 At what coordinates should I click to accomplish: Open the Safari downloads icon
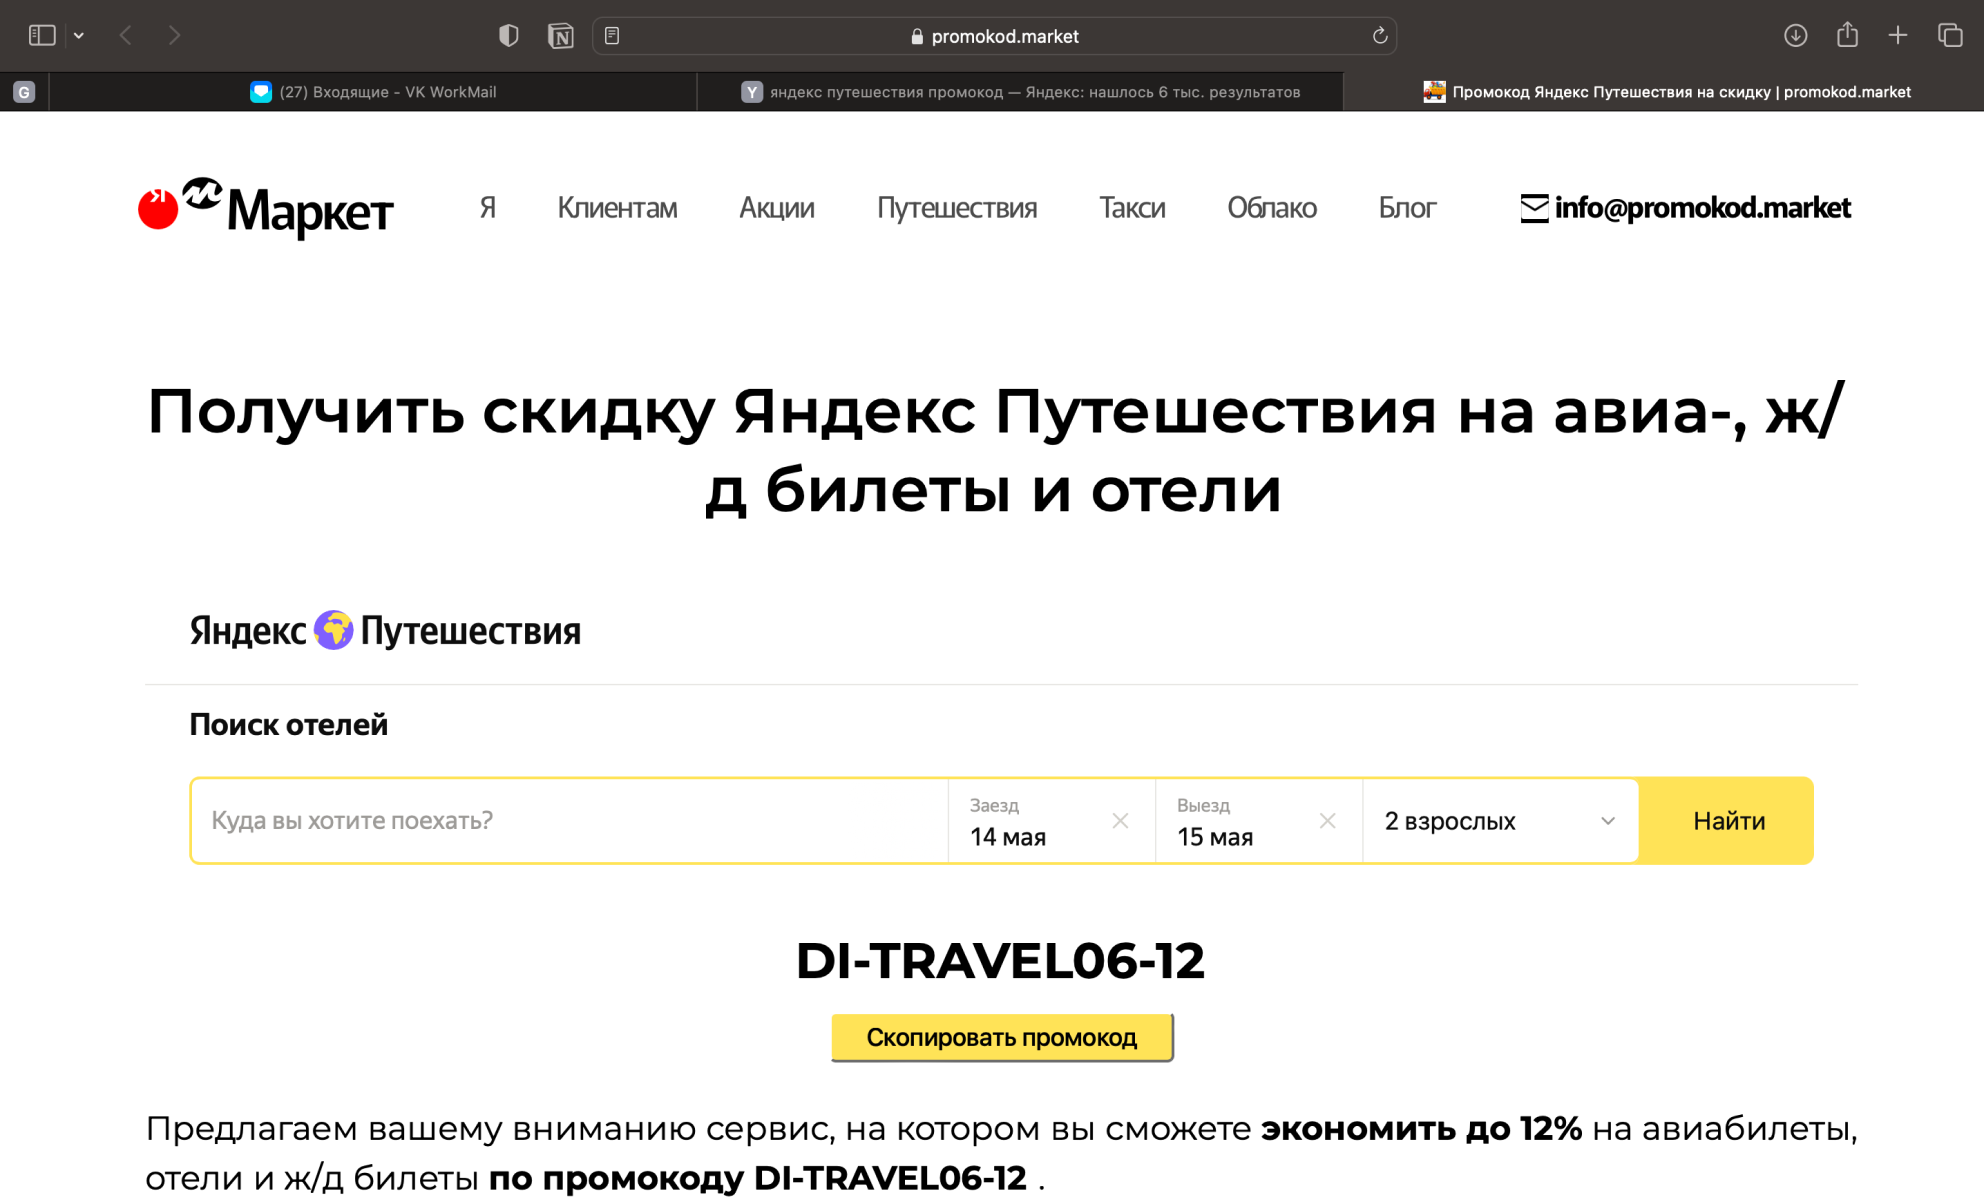click(1795, 35)
